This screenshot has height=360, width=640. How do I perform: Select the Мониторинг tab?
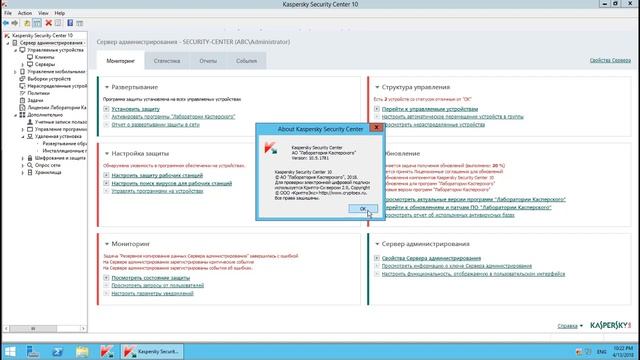[120, 61]
